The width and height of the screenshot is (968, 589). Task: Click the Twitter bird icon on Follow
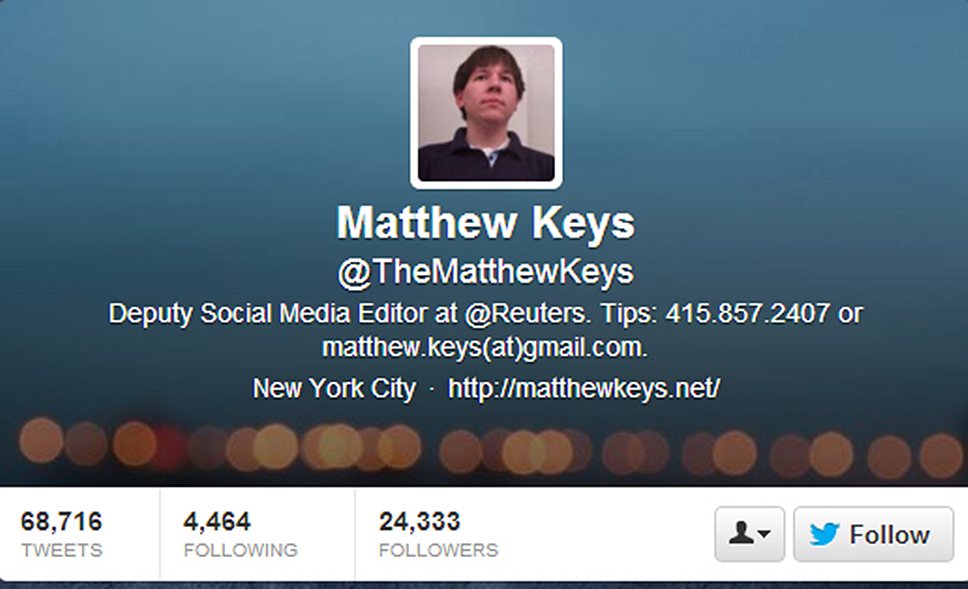(824, 534)
